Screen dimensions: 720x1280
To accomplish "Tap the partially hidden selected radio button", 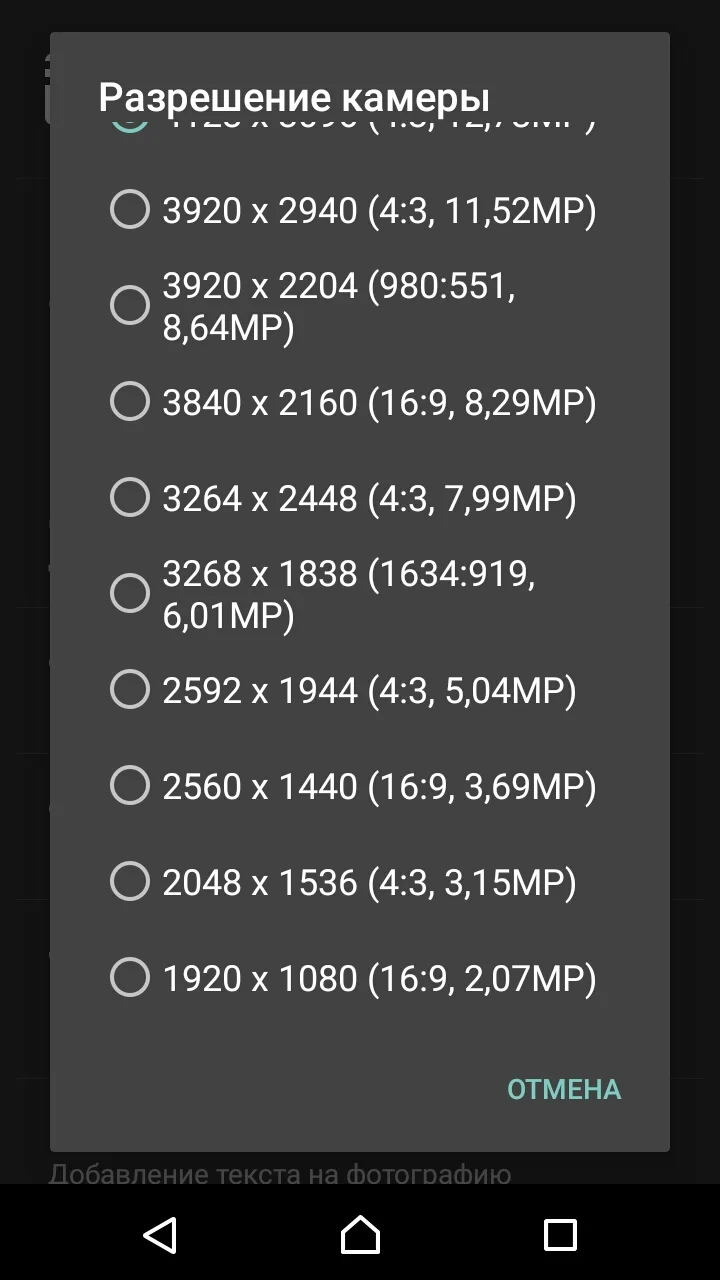I will (x=130, y=125).
